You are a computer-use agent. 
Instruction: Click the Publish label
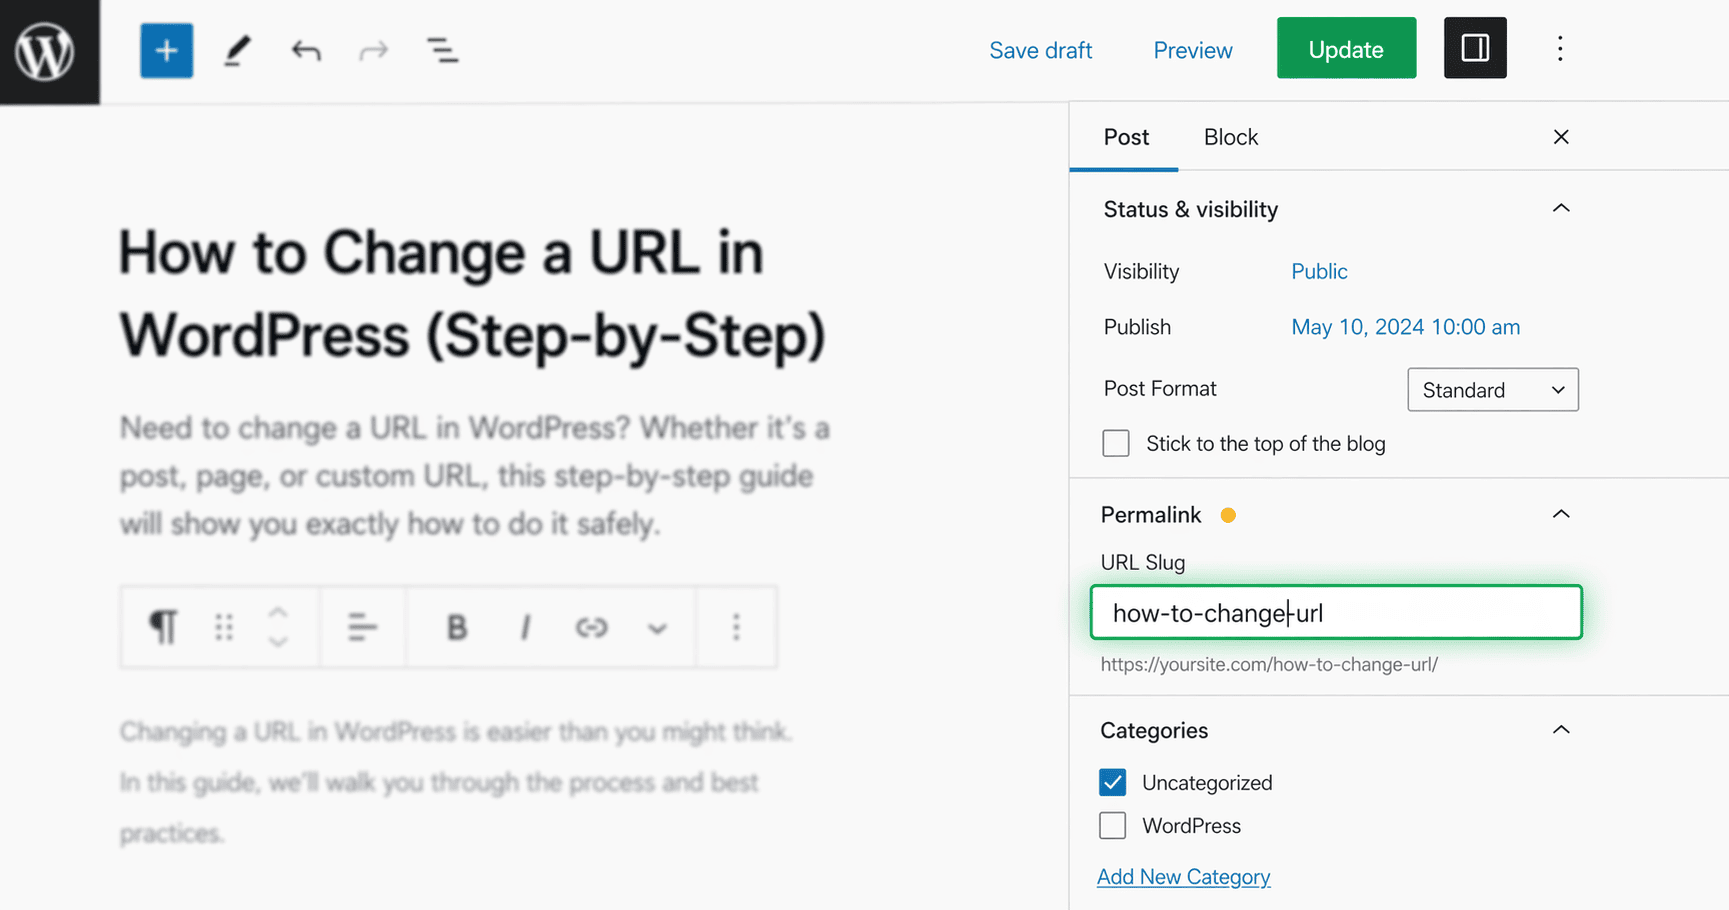pyautogui.click(x=1137, y=327)
